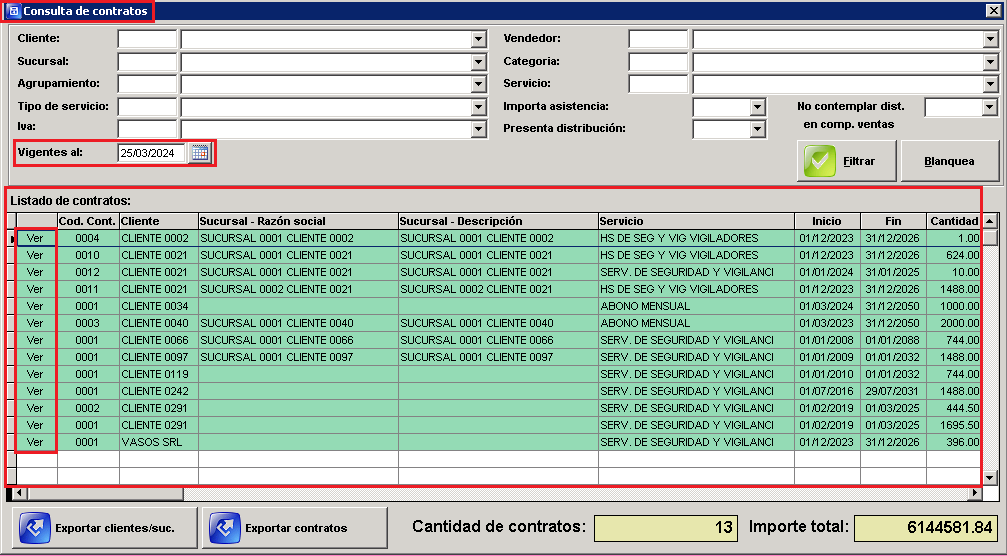Open the calendar picker next to Vigentes al
Image resolution: width=1007 pixels, height=556 pixels.
200,153
